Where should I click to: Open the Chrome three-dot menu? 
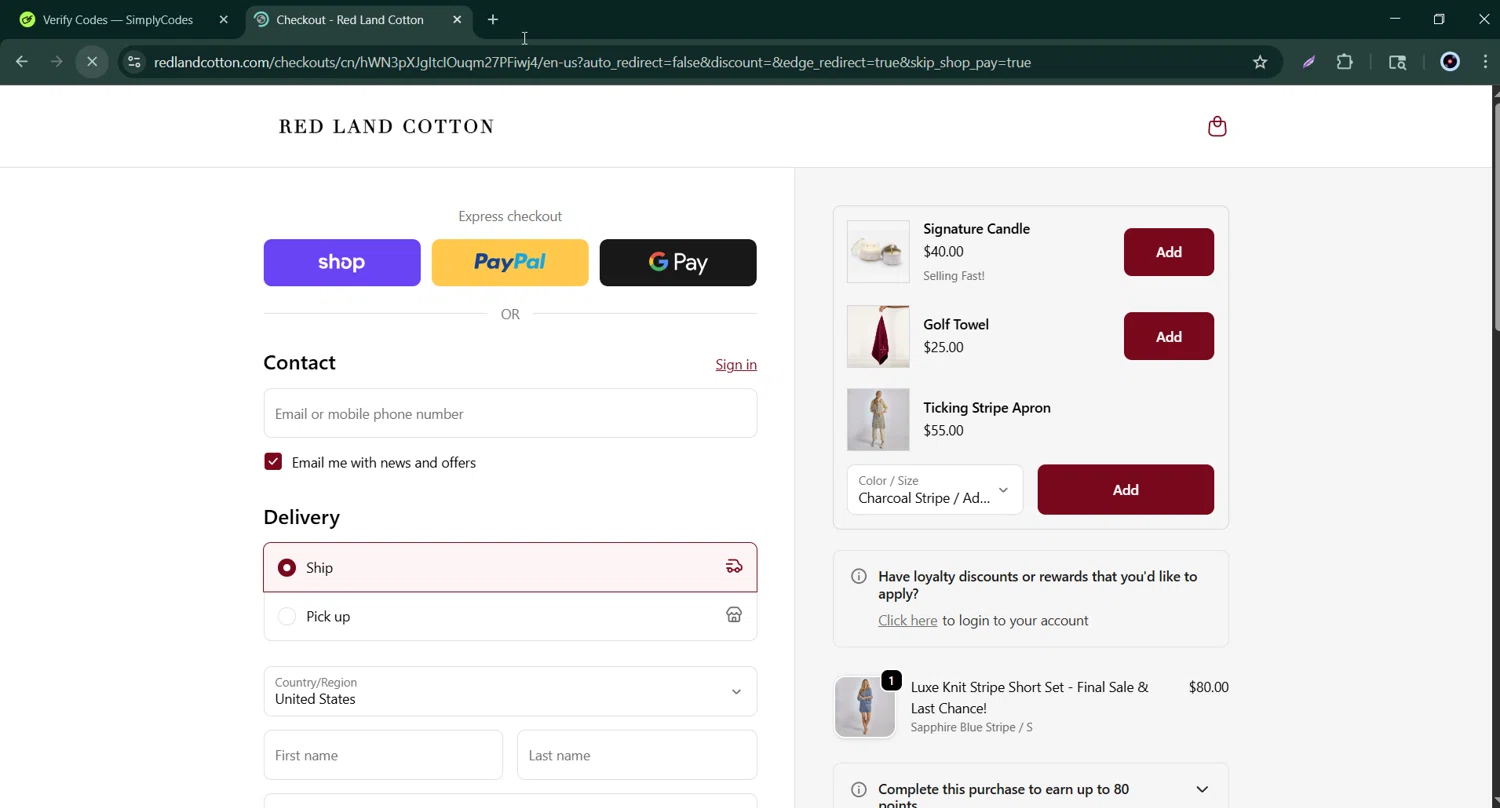point(1485,62)
